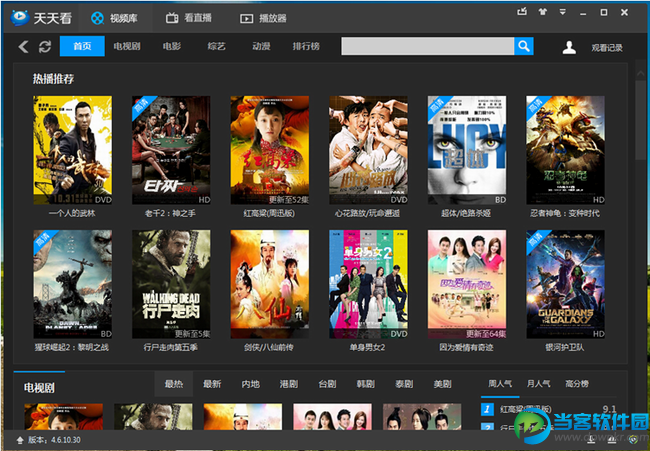The width and height of the screenshot is (650, 451).
Task: Open the 猩球崛起2 poster
Action: (x=72, y=284)
